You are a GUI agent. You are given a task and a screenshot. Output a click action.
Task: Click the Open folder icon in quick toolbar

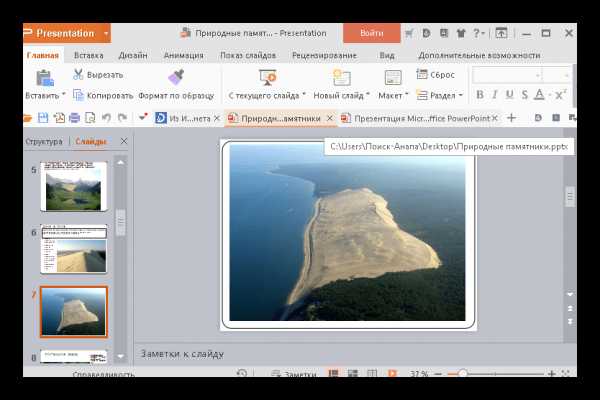27,118
